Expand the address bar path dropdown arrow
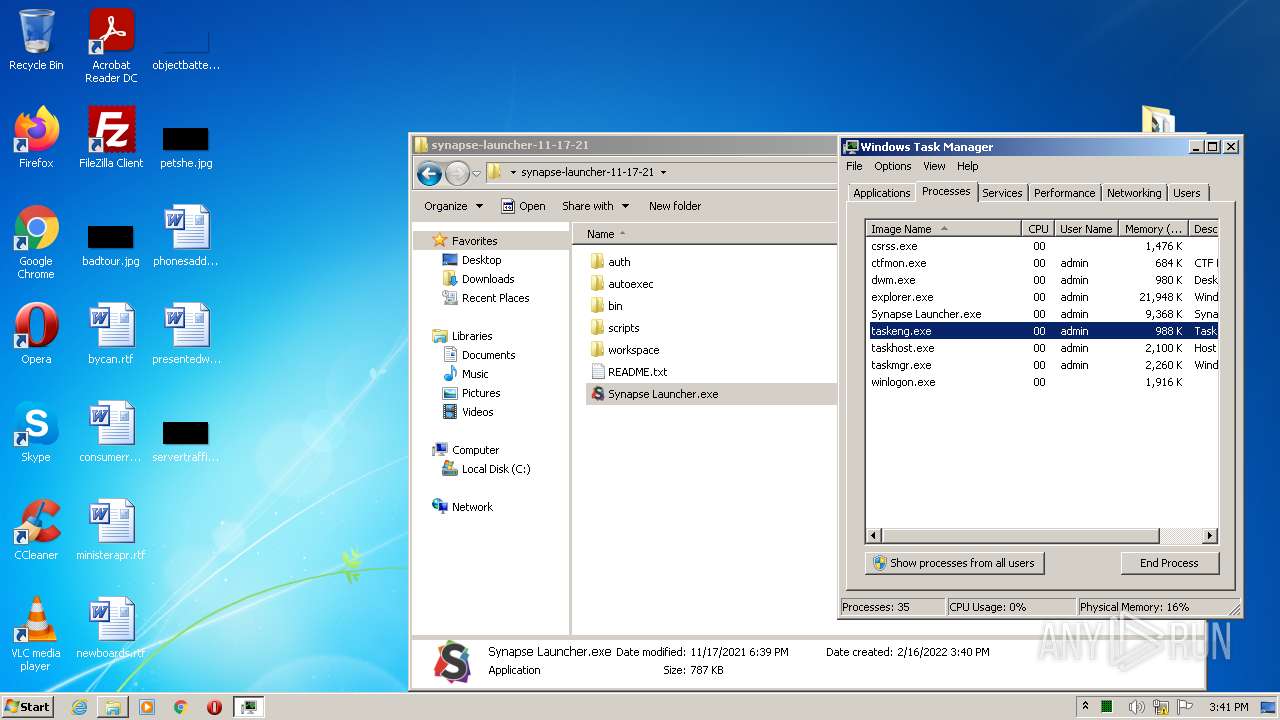The image size is (1280, 720). pyautogui.click(x=663, y=172)
